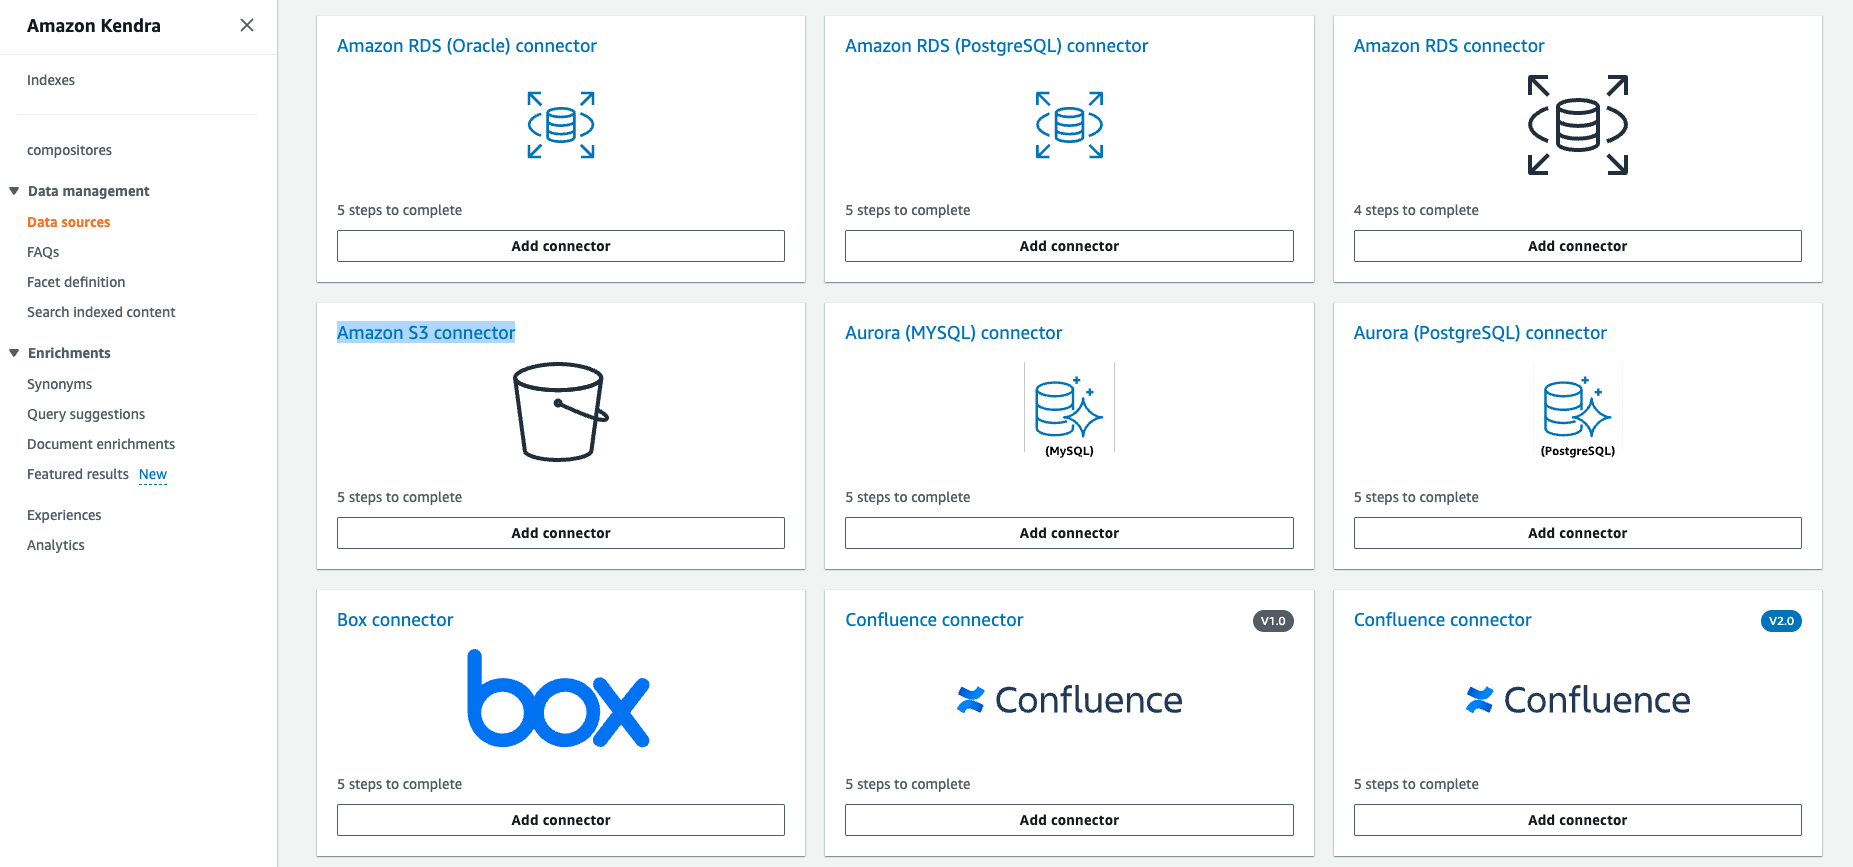Open the Amazon RDS connector title link

(x=1449, y=46)
